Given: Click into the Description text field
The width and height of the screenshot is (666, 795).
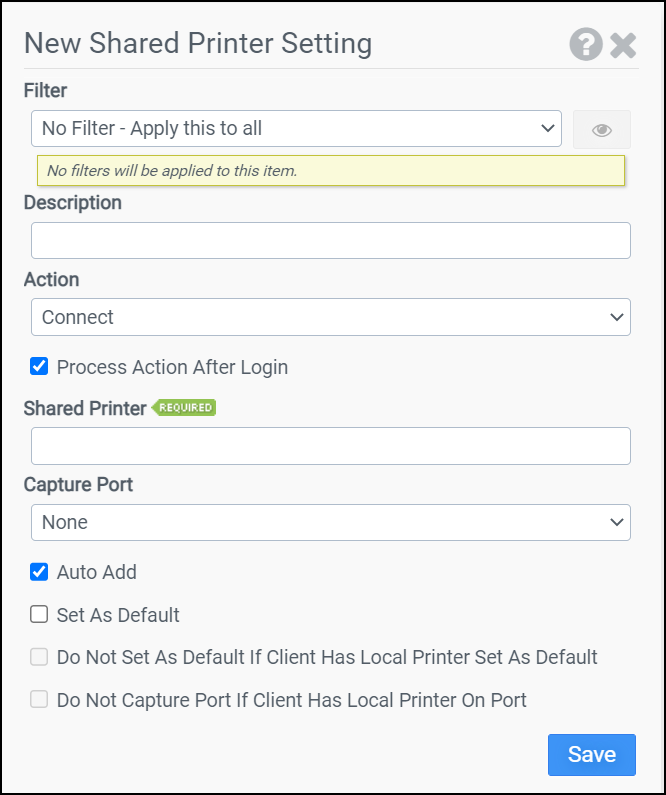Looking at the screenshot, I should tap(330, 241).
